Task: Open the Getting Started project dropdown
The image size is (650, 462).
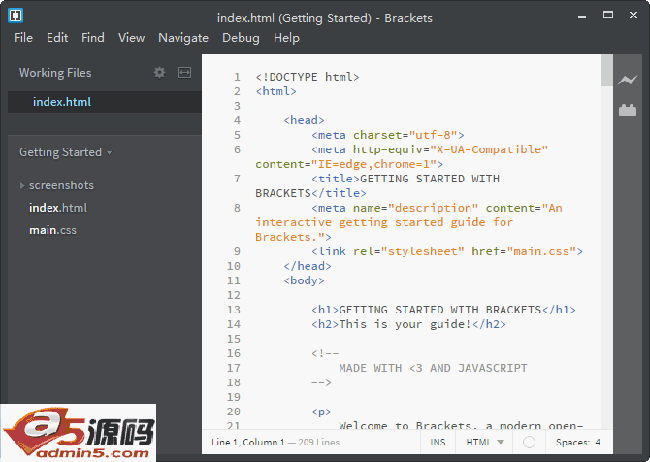Action: coord(65,152)
